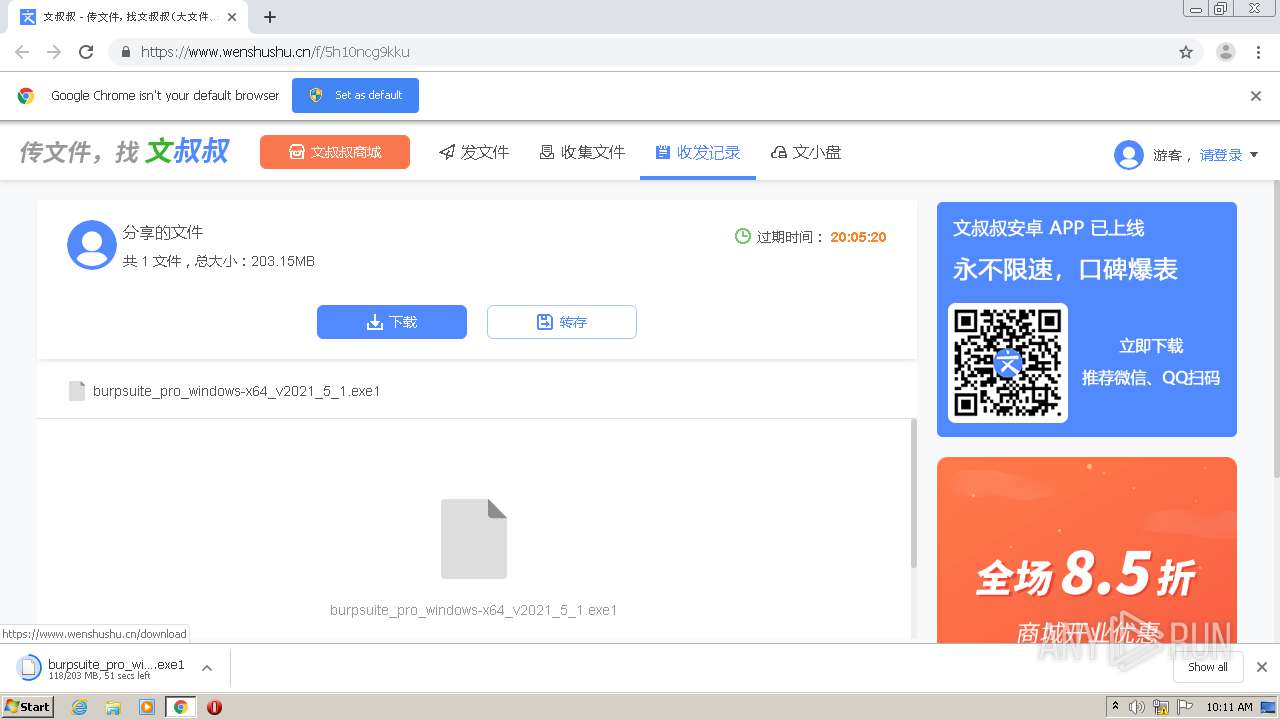1280x720 pixels.
Task: Click Show all downloads button
Action: pyautogui.click(x=1208, y=667)
